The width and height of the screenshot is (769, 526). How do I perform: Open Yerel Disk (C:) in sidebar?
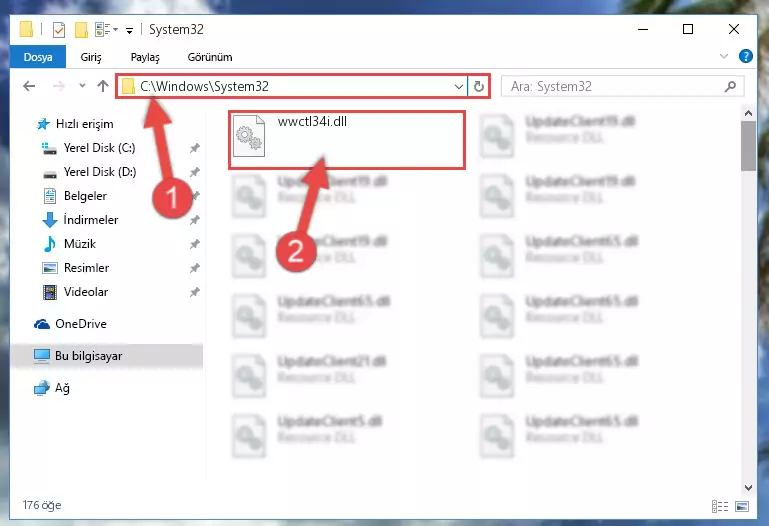coord(100,148)
